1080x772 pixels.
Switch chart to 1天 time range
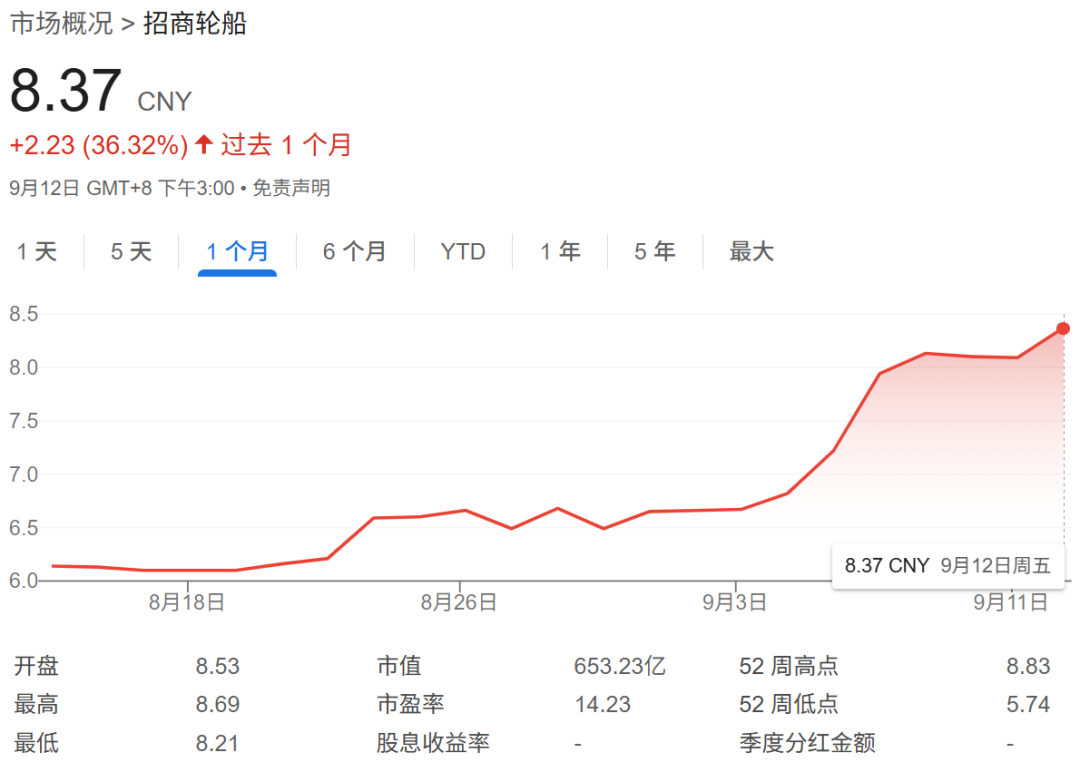(x=38, y=252)
